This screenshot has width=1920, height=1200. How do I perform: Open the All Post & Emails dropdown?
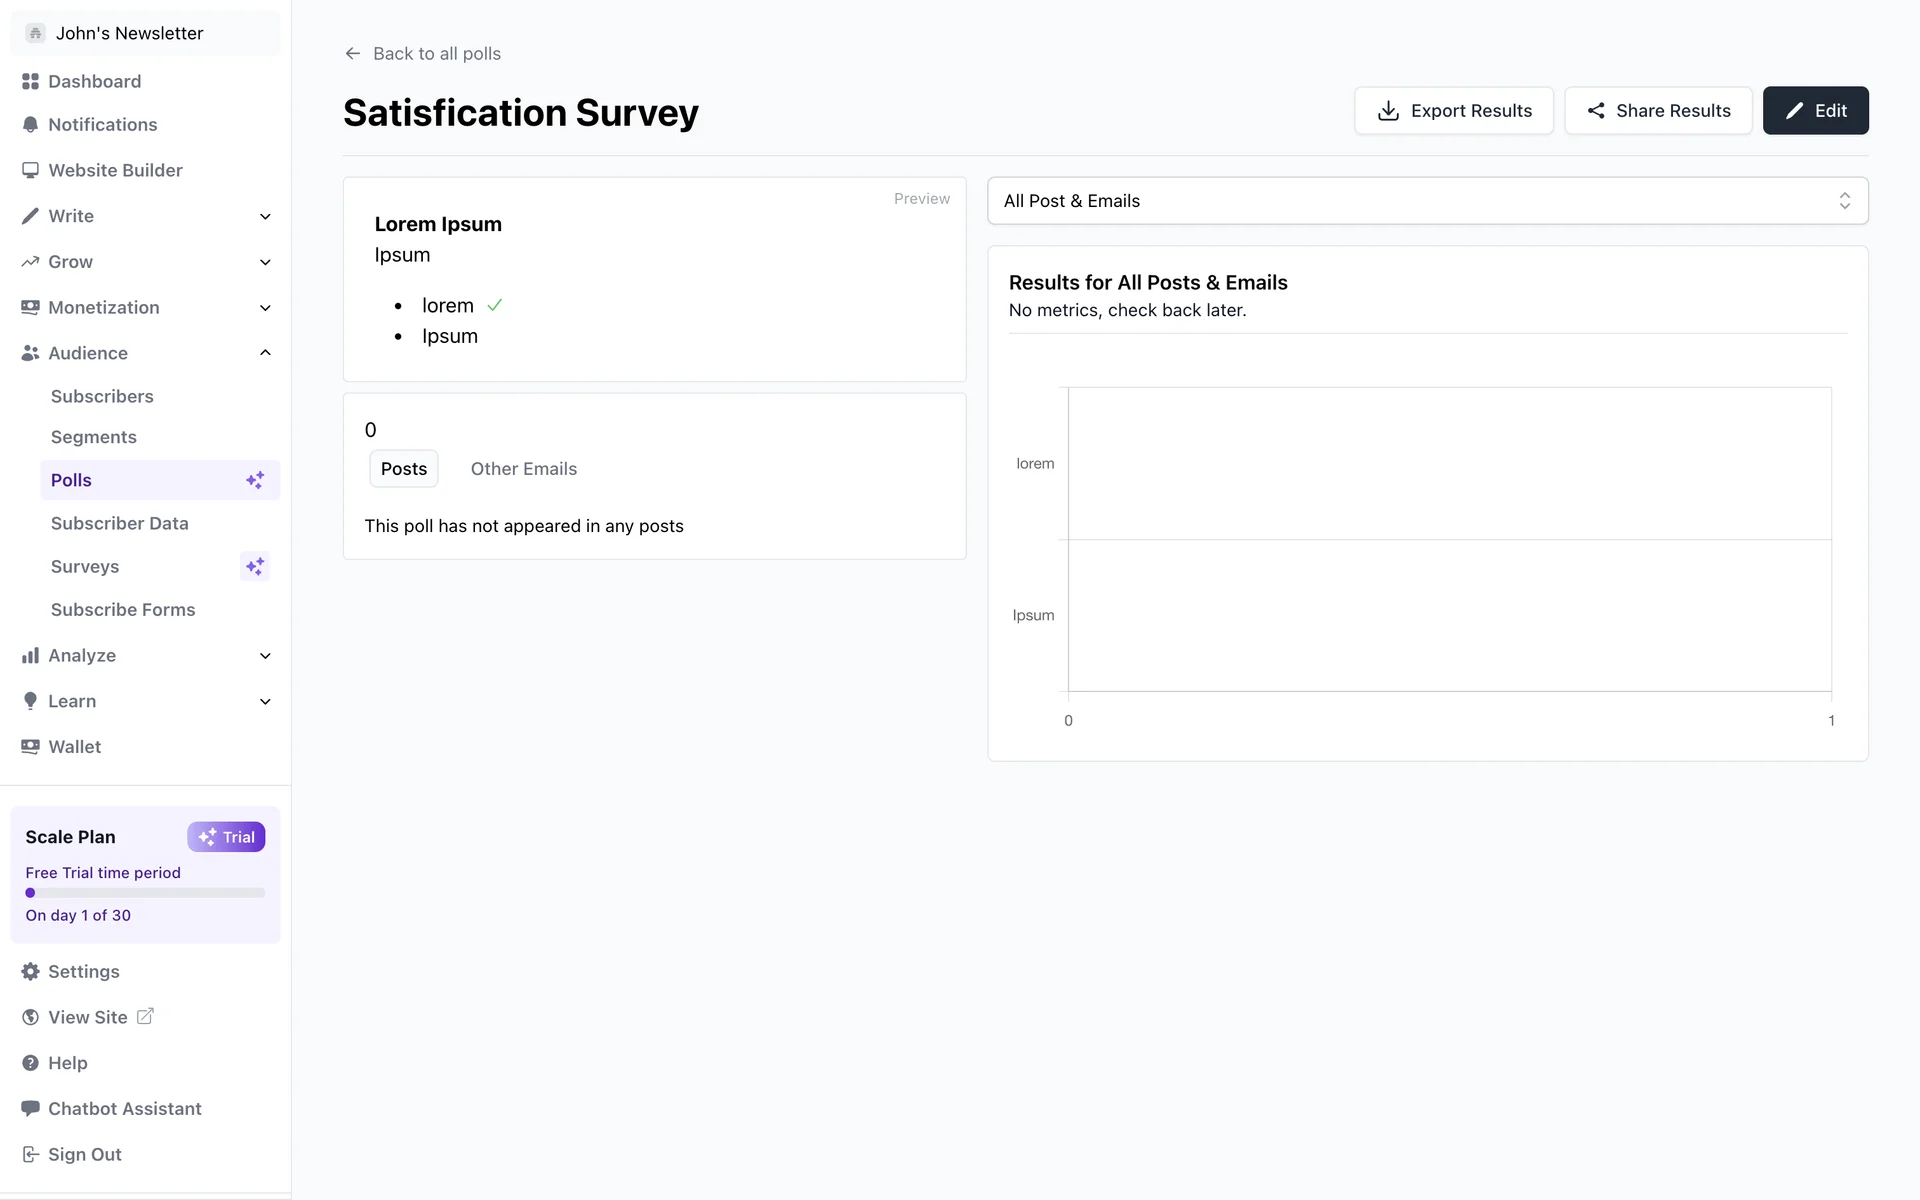[x=1427, y=201]
